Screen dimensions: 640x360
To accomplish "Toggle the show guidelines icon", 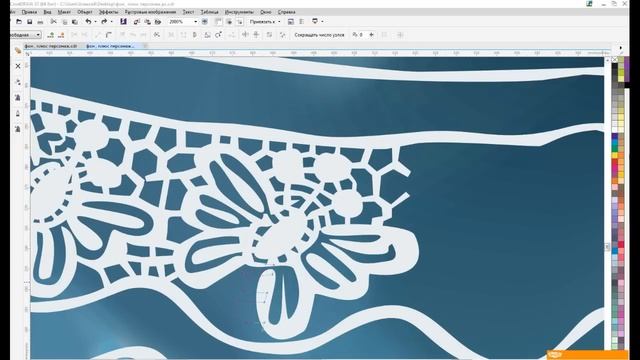I will [x=240, y=22].
